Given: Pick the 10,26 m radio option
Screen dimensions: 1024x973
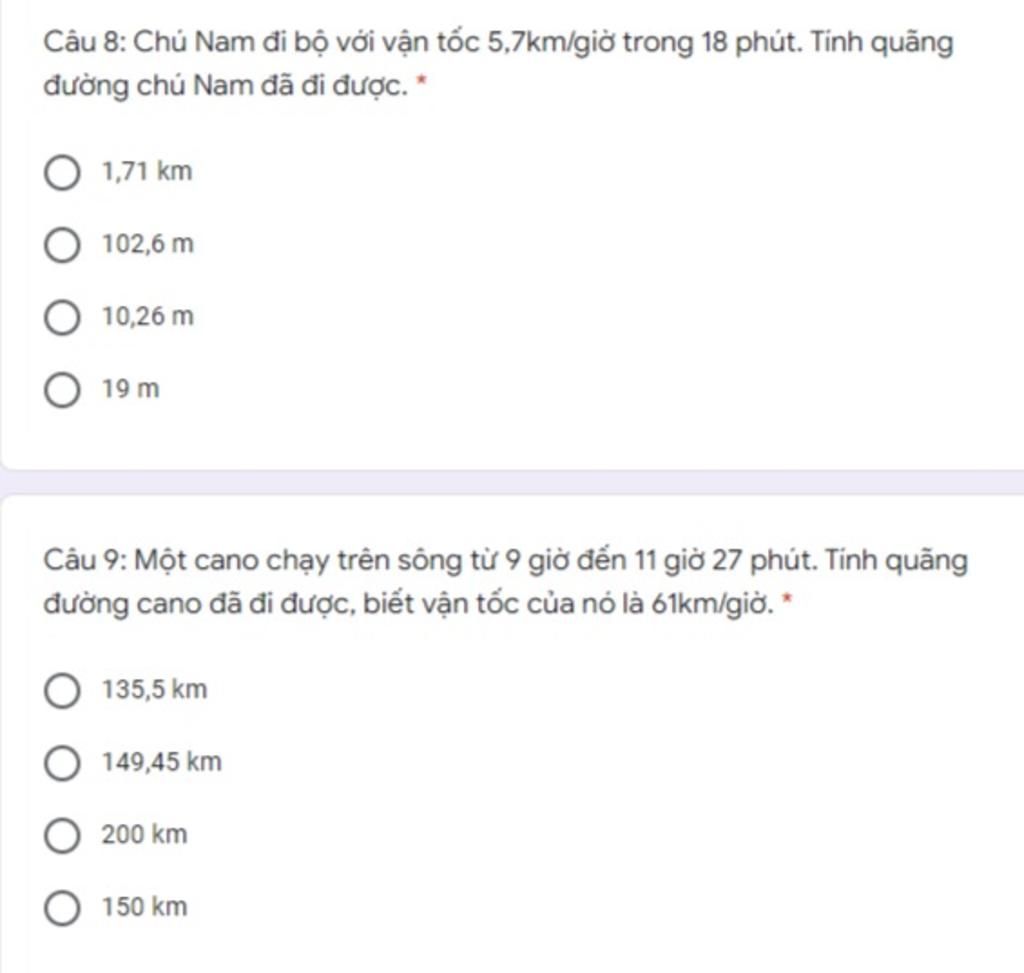Looking at the screenshot, I should pyautogui.click(x=62, y=318).
